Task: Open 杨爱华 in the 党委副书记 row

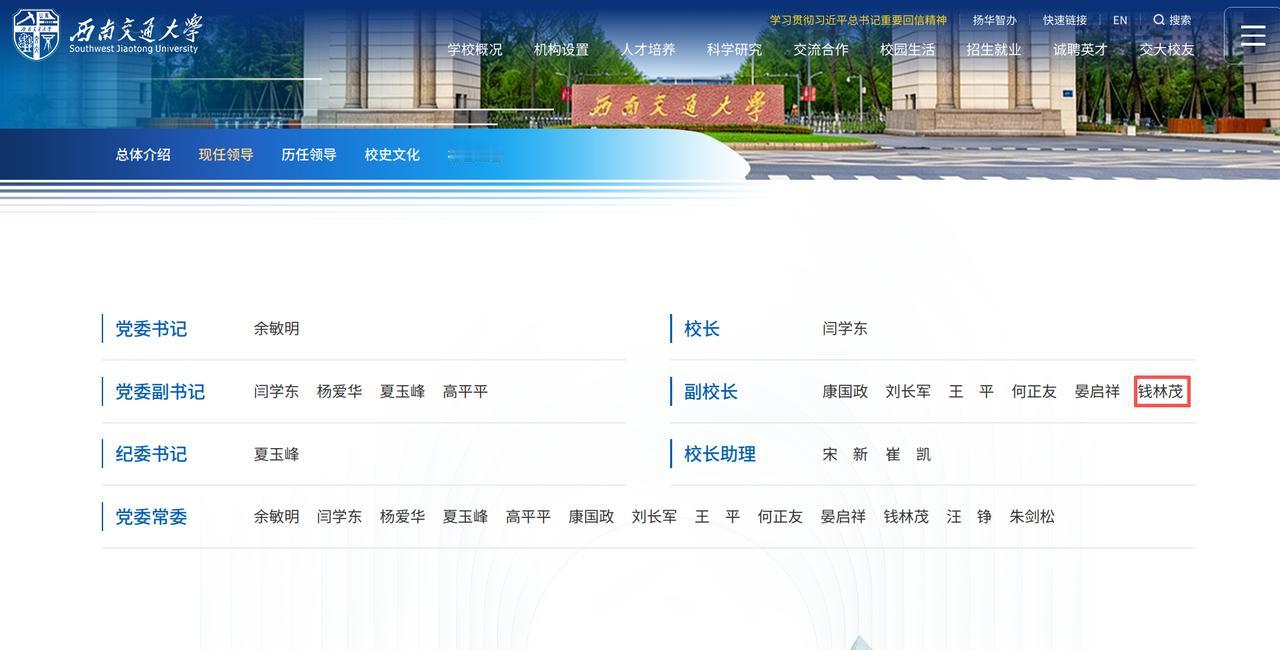Action: coord(339,391)
